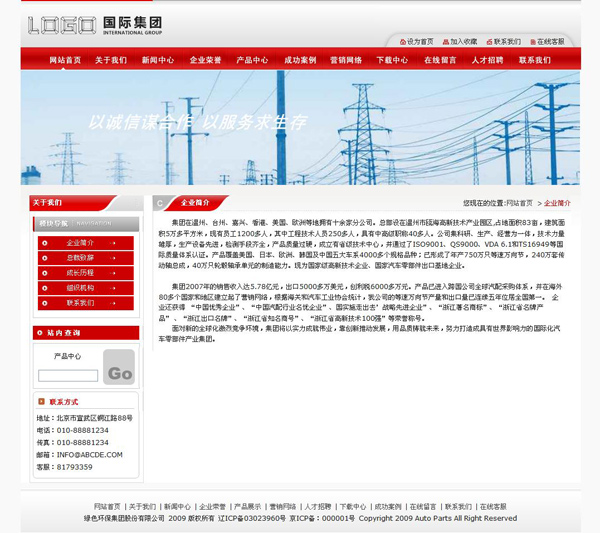Click the bullet icon beside 成长历程
Screen dimensions: 600x533
pyautogui.click(x=43, y=273)
